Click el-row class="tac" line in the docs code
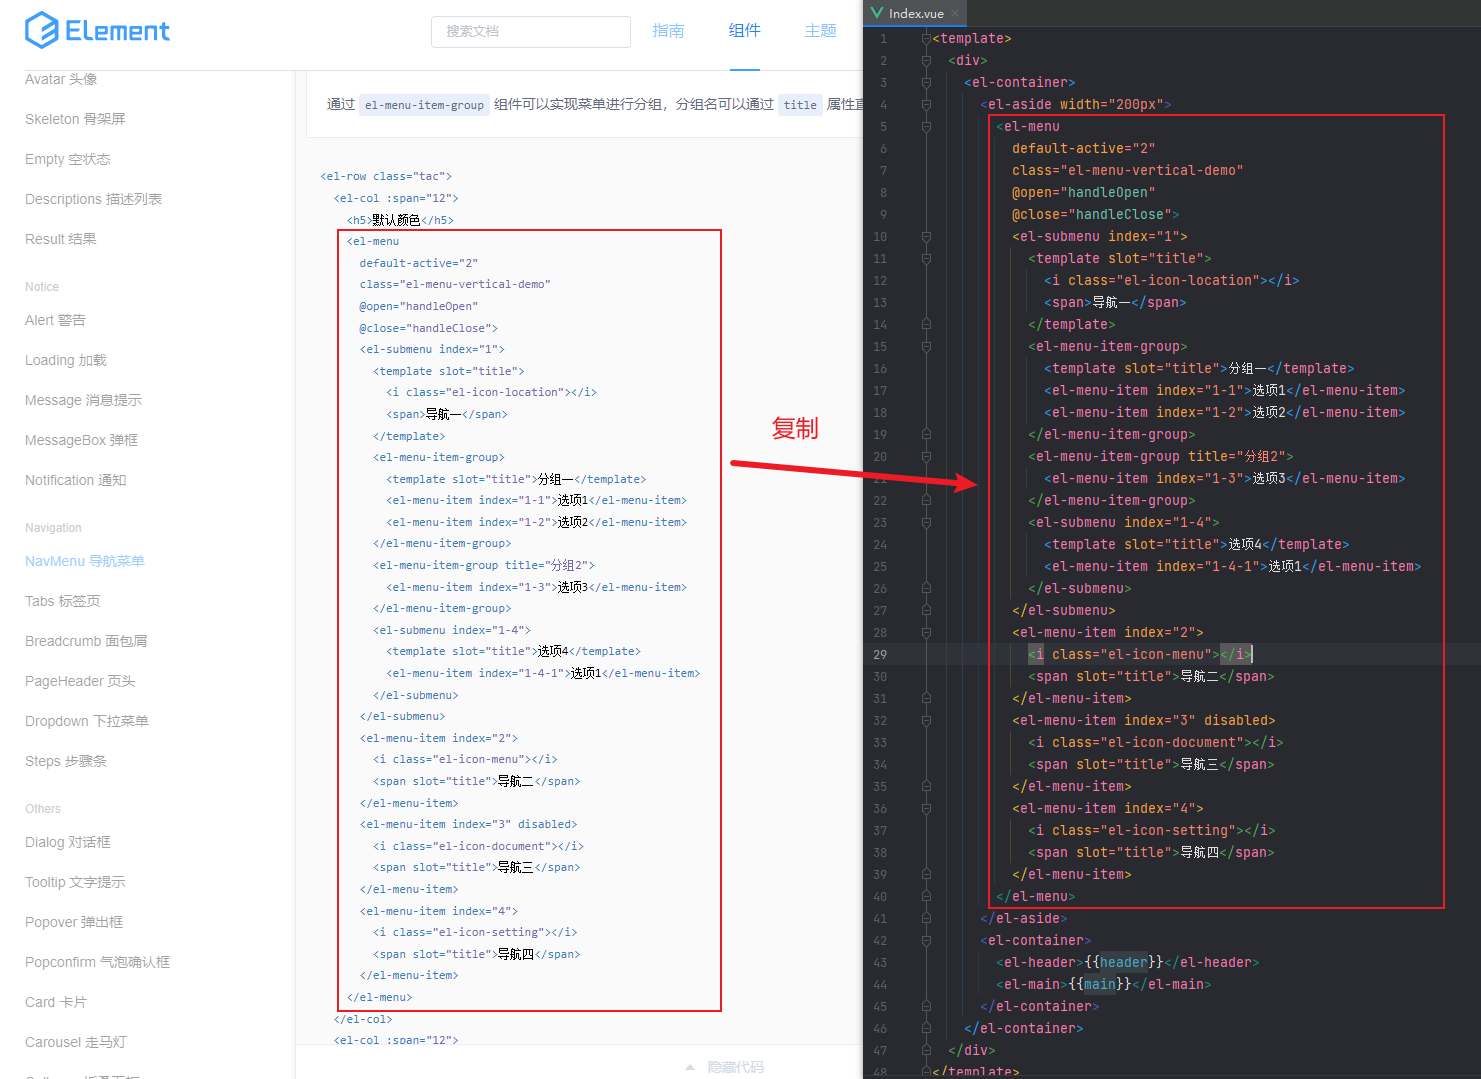1481x1079 pixels. pos(386,176)
